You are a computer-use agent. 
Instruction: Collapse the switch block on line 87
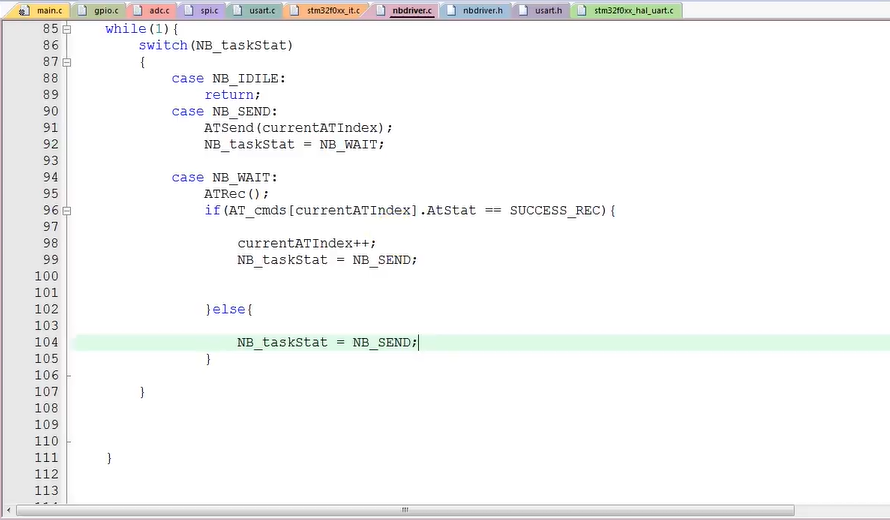coord(67,62)
